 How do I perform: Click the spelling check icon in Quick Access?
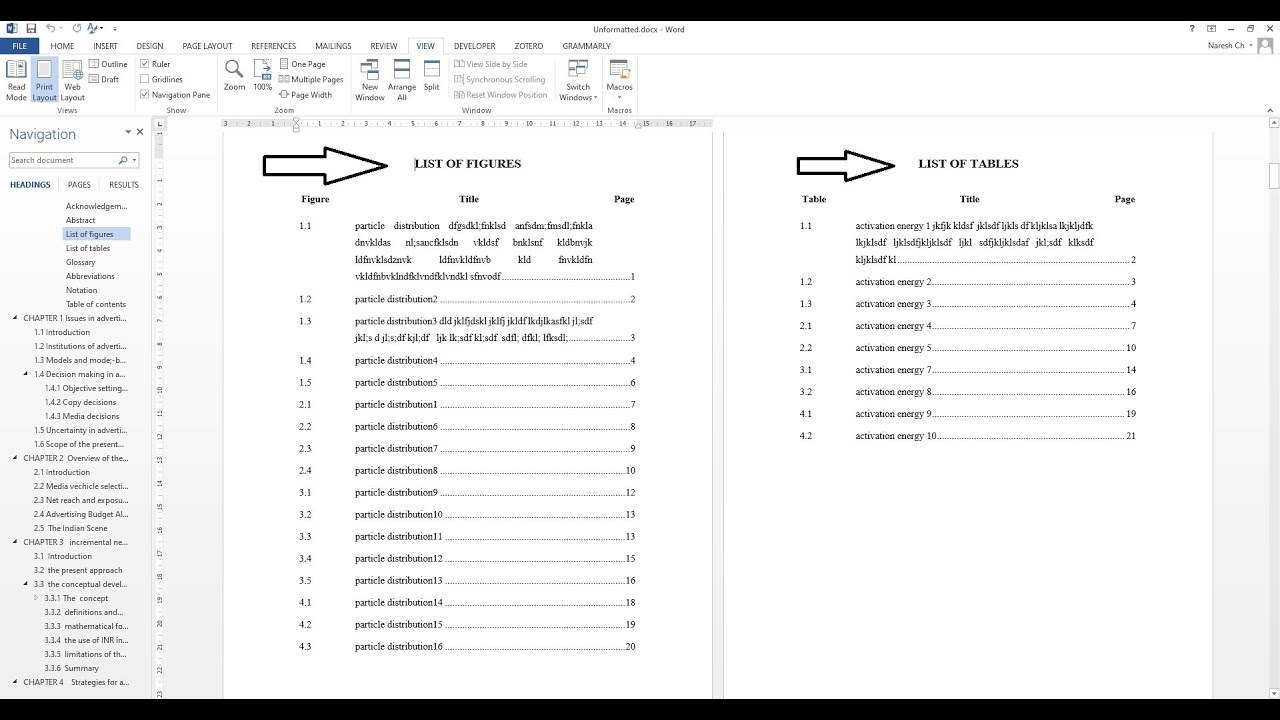coord(93,29)
